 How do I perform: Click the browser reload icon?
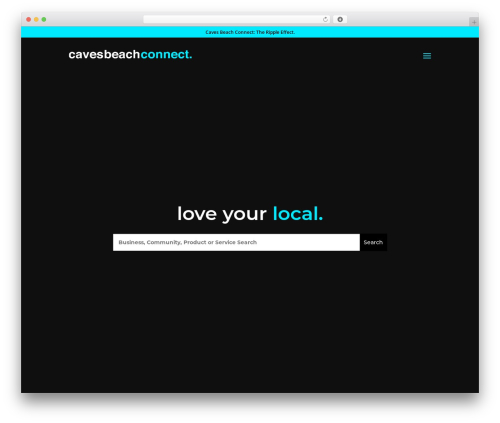click(x=325, y=20)
